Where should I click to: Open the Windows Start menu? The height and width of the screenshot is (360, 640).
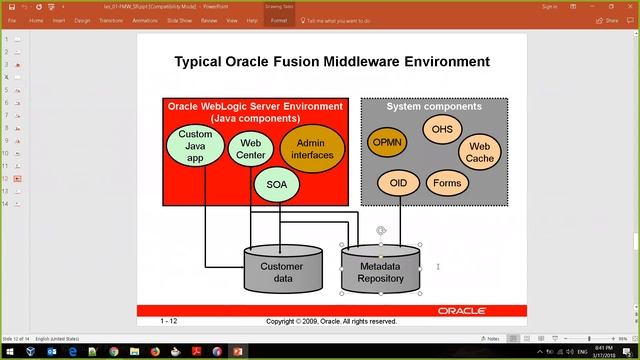pos(10,351)
